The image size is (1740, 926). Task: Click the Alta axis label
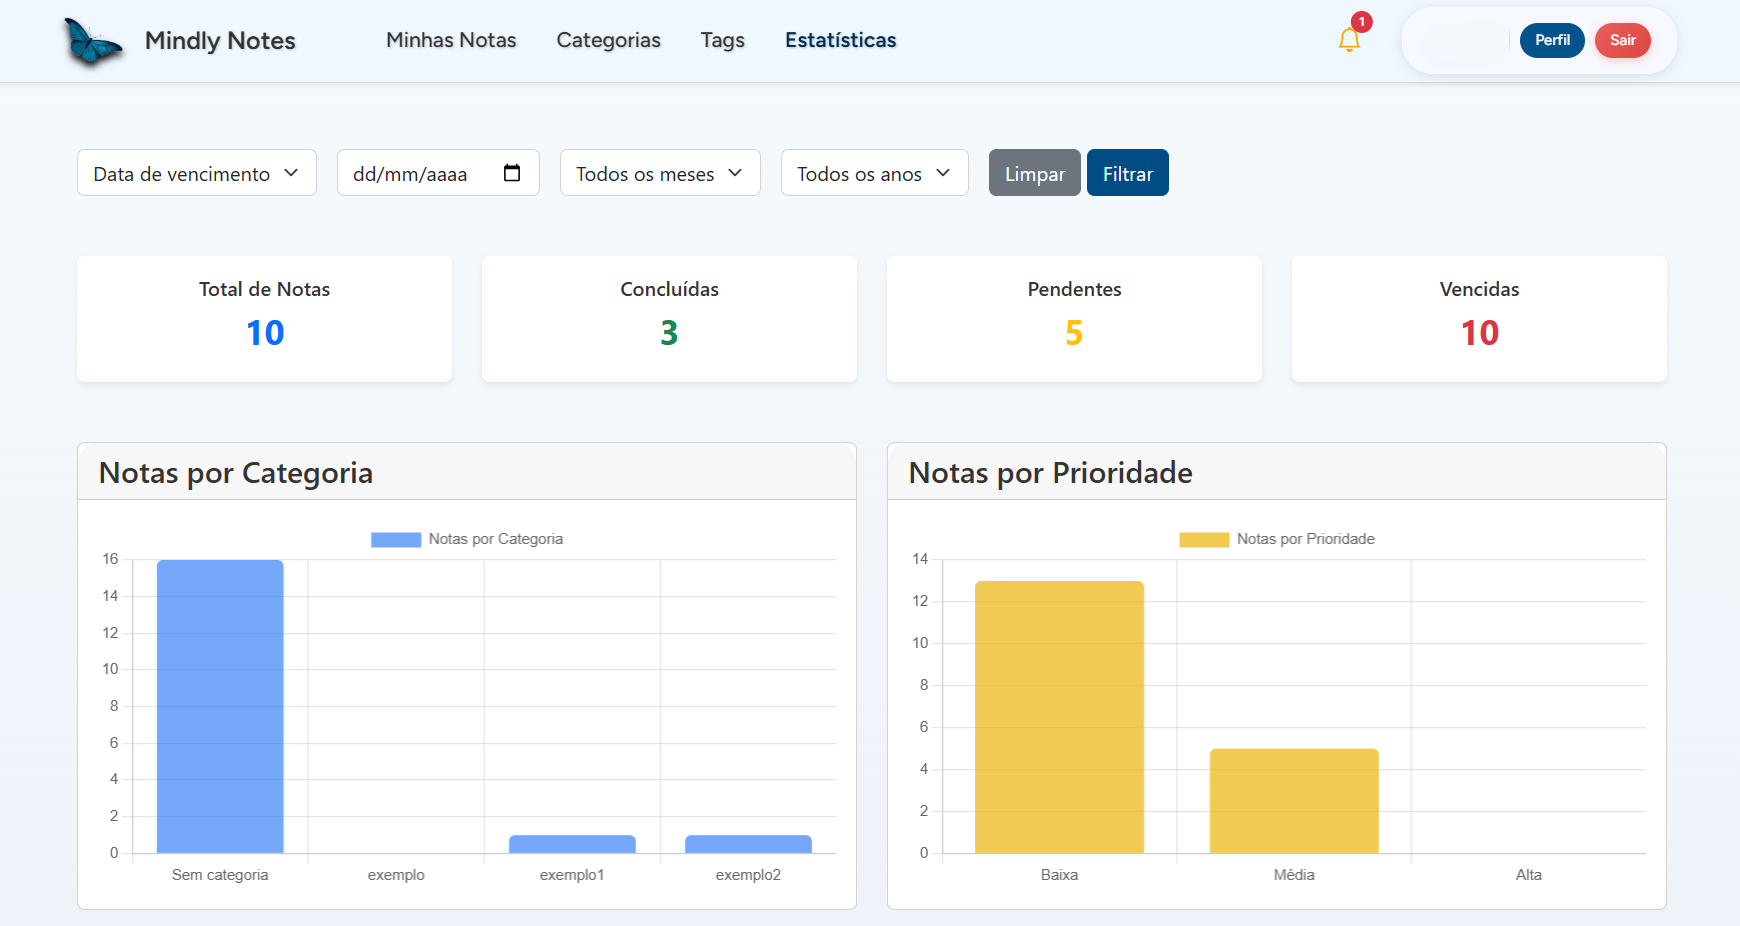pyautogui.click(x=1528, y=875)
